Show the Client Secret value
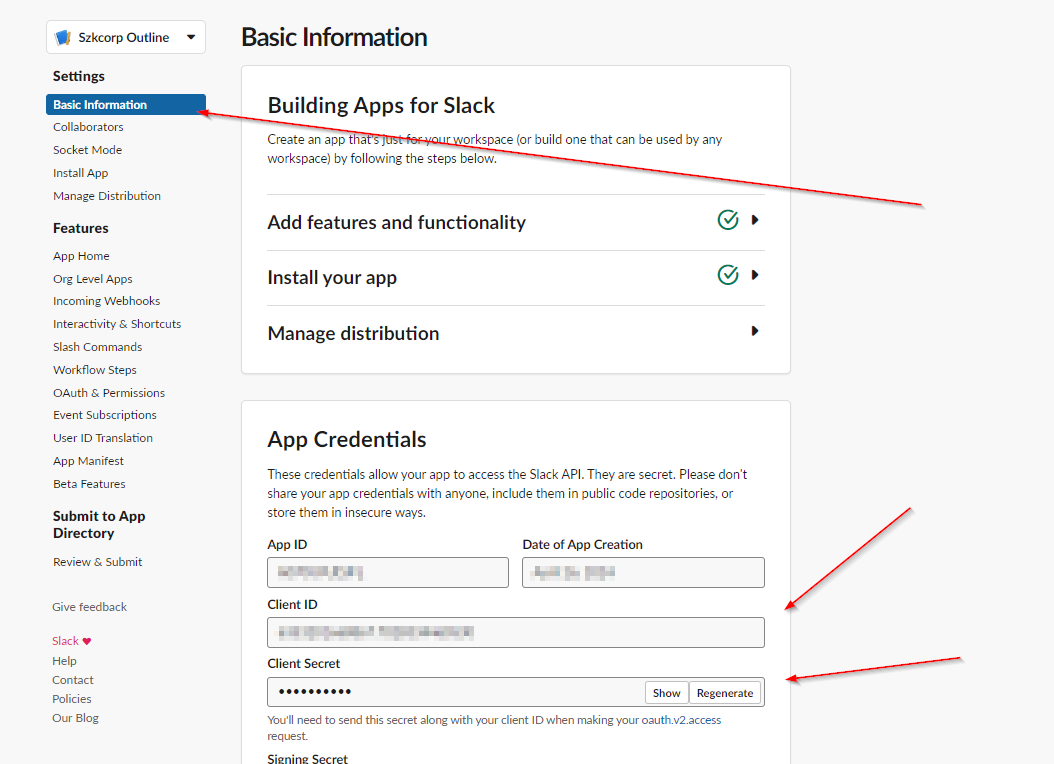The width and height of the screenshot is (1054, 764). pyautogui.click(x=666, y=693)
